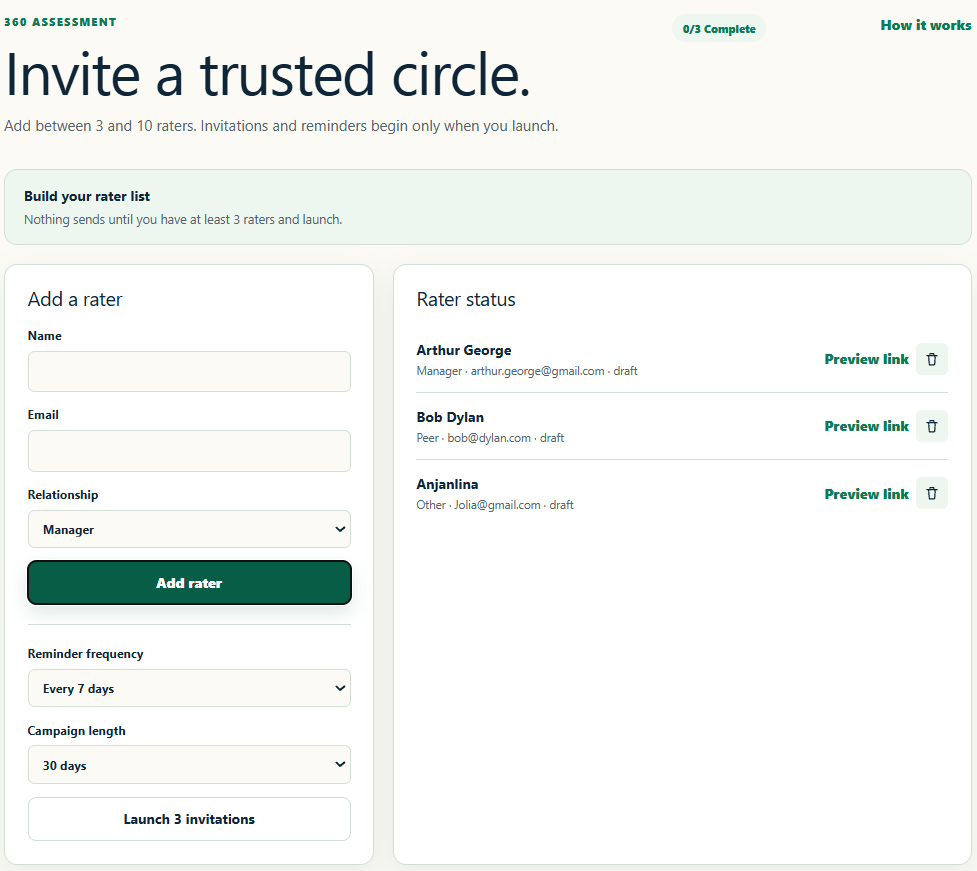977x871 pixels.
Task: Click the Arthur George rater name
Action: 464,350
